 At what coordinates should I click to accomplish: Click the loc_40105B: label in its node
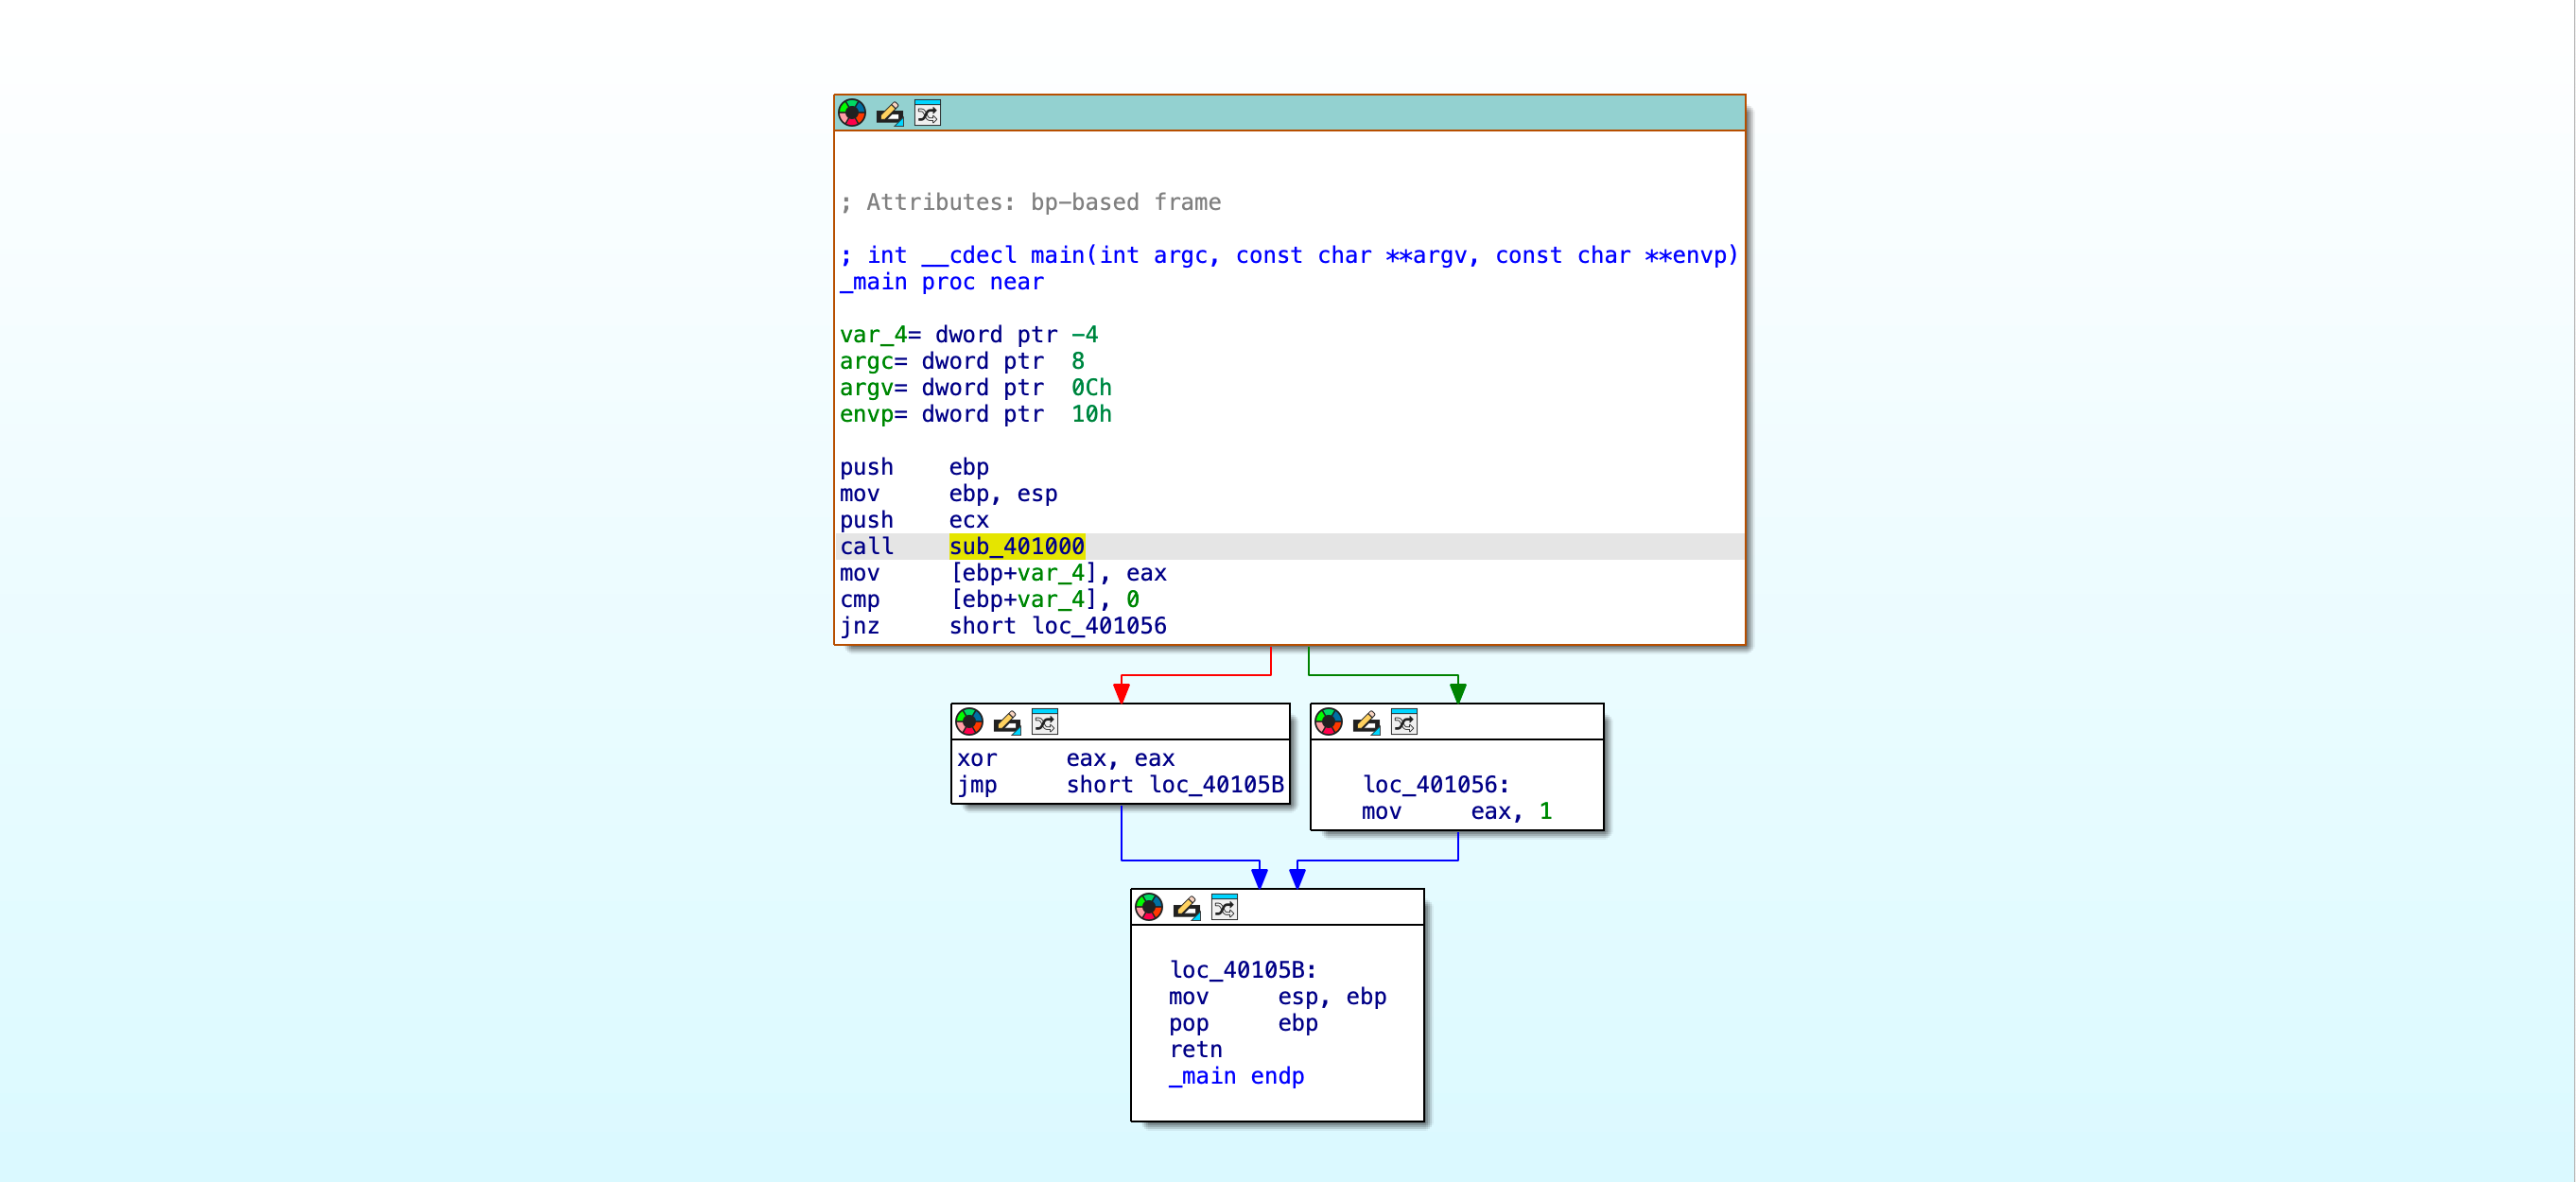coord(1242,970)
